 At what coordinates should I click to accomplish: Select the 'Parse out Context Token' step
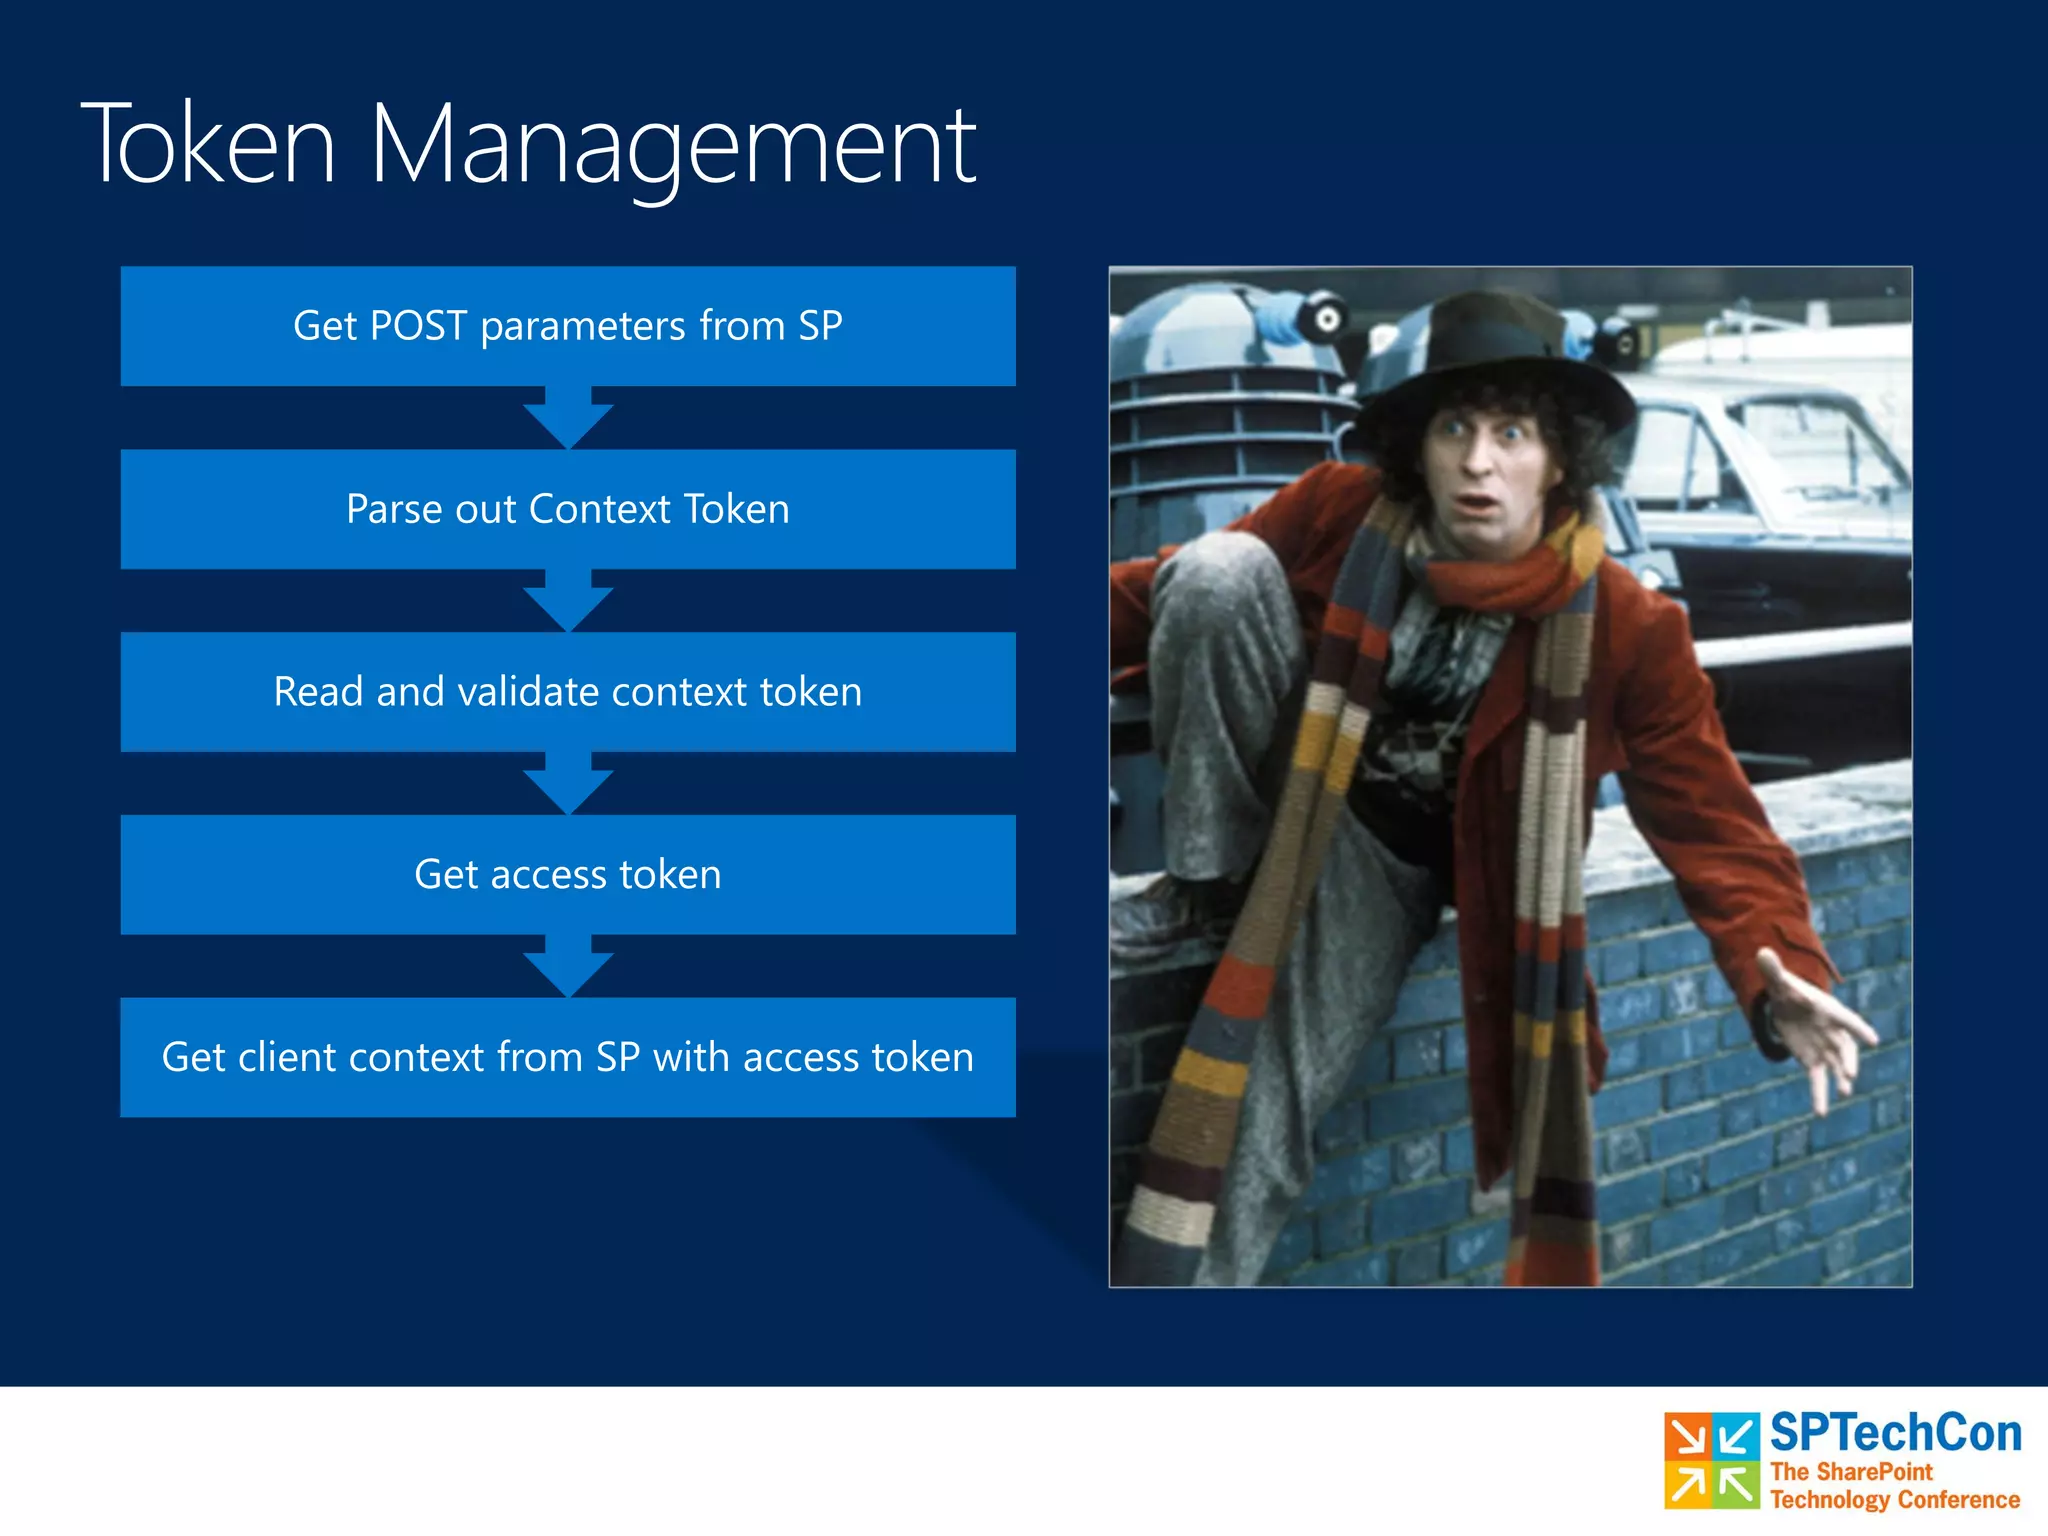pos(568,509)
